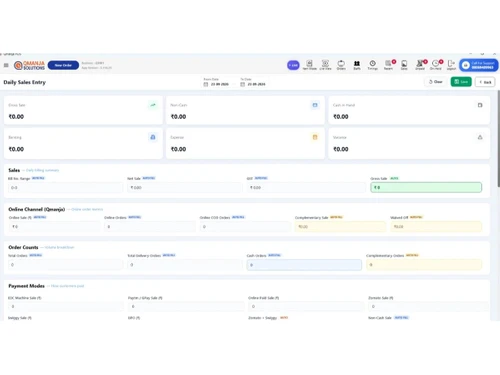The image size is (500, 375).
Task: Click the EDC Machine Sale field
Action: 65,306
